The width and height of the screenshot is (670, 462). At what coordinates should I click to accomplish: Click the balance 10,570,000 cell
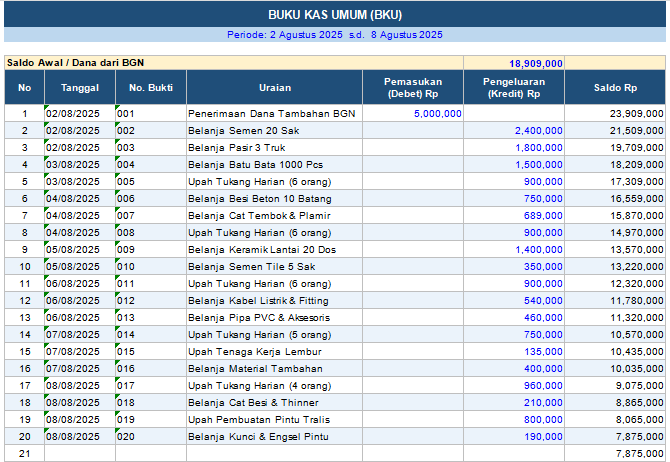tap(615, 334)
